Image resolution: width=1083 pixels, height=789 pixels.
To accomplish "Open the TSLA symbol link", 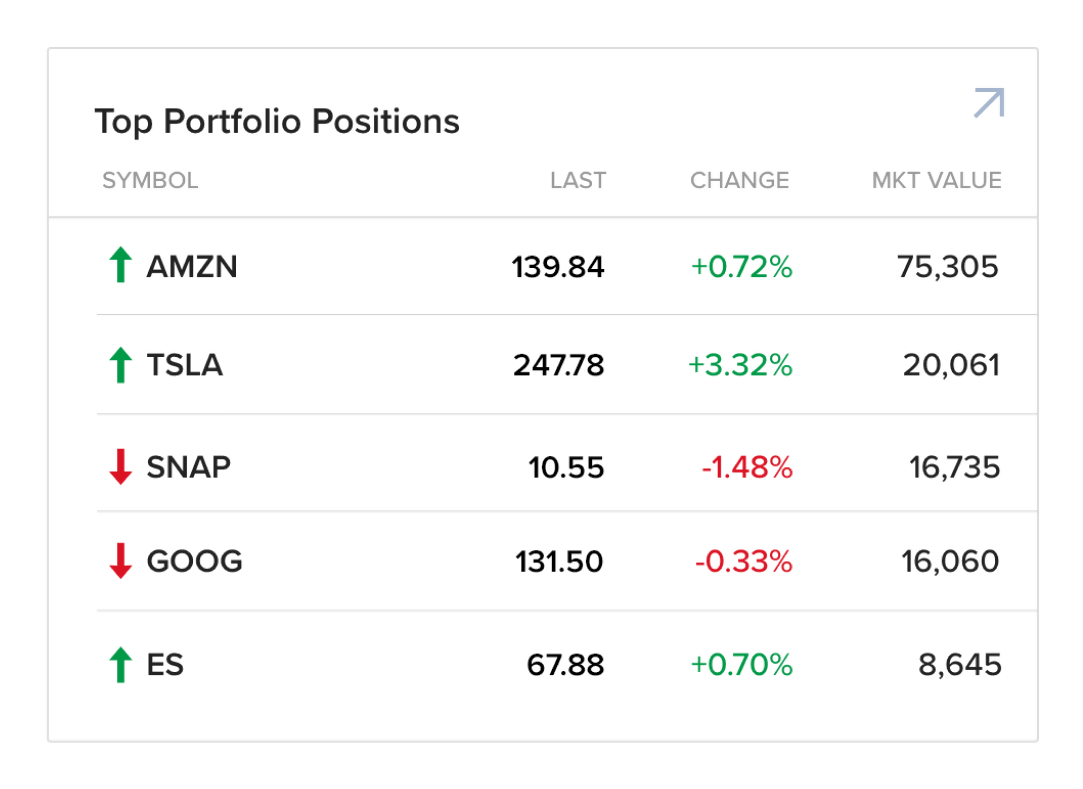I will (184, 365).
